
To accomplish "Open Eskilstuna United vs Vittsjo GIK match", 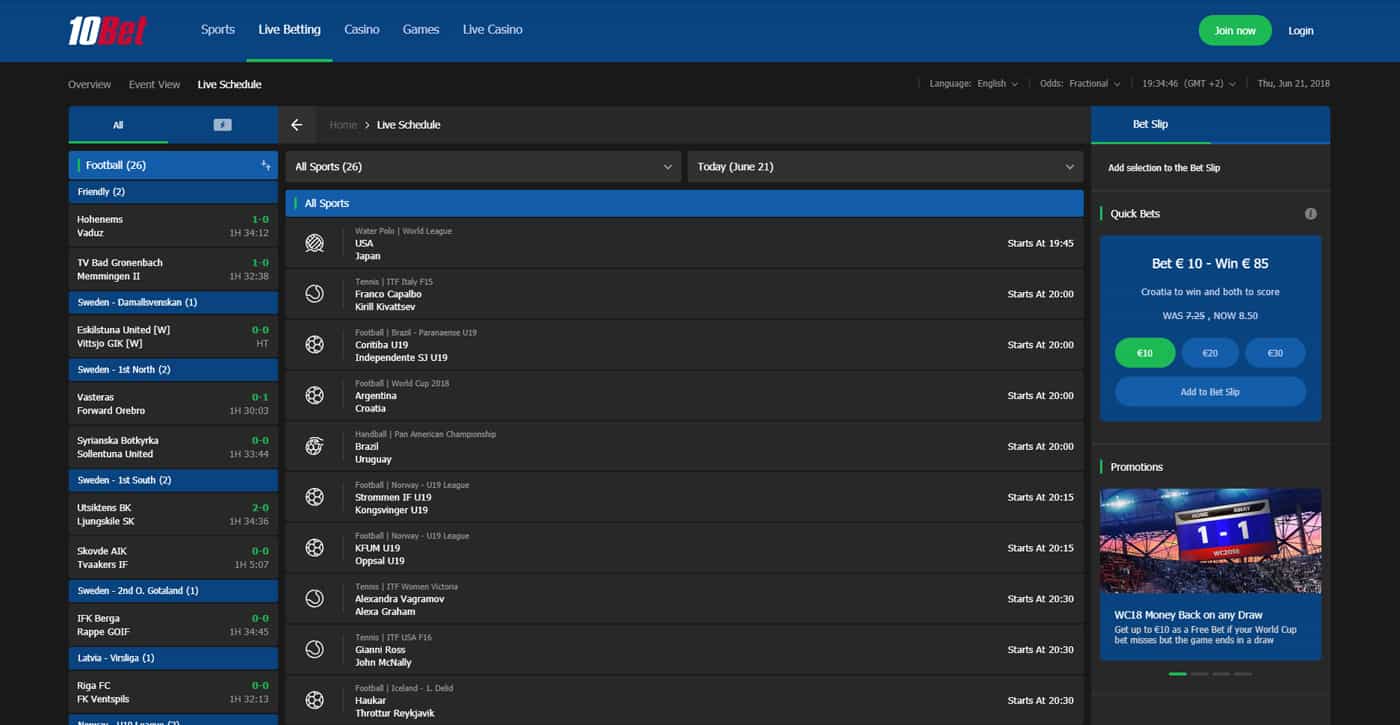I will pos(173,336).
